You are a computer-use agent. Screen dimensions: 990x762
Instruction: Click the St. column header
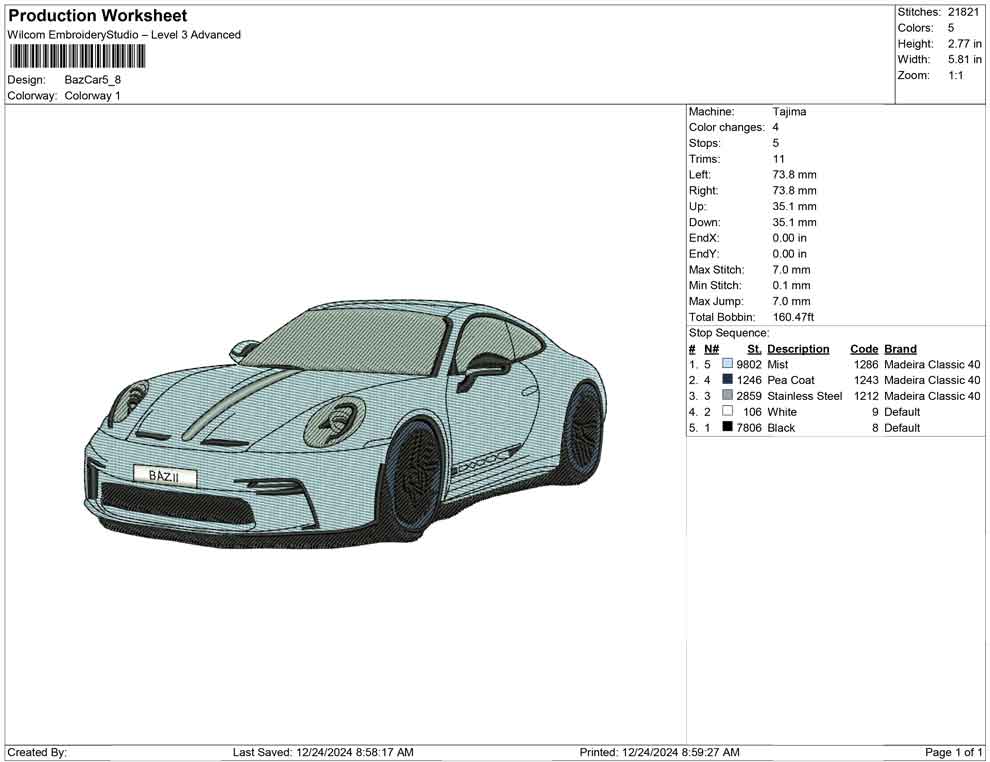[754, 349]
